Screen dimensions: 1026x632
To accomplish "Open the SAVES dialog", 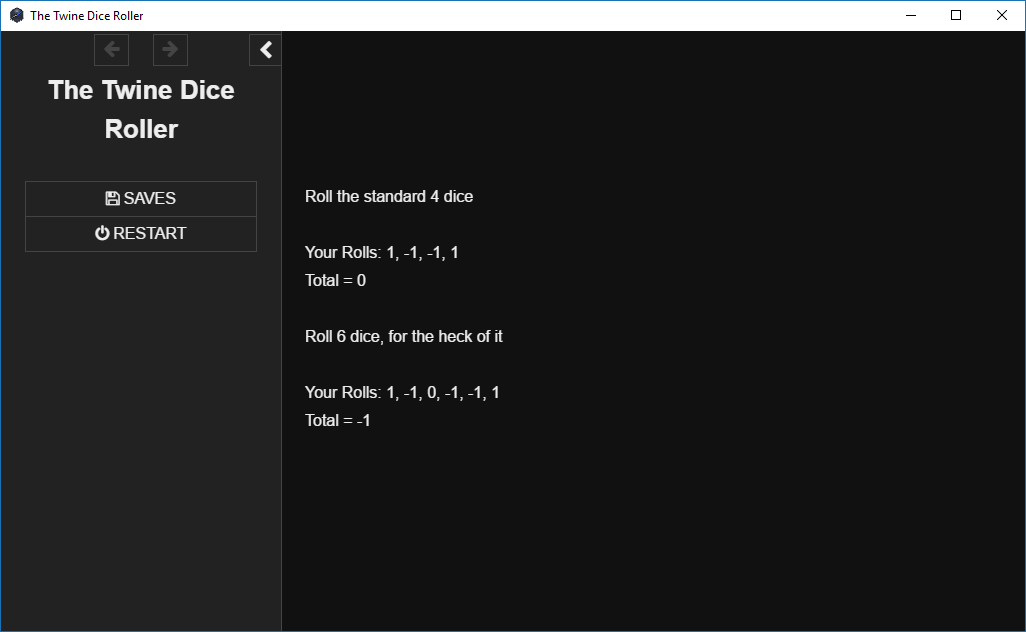I will tap(140, 198).
